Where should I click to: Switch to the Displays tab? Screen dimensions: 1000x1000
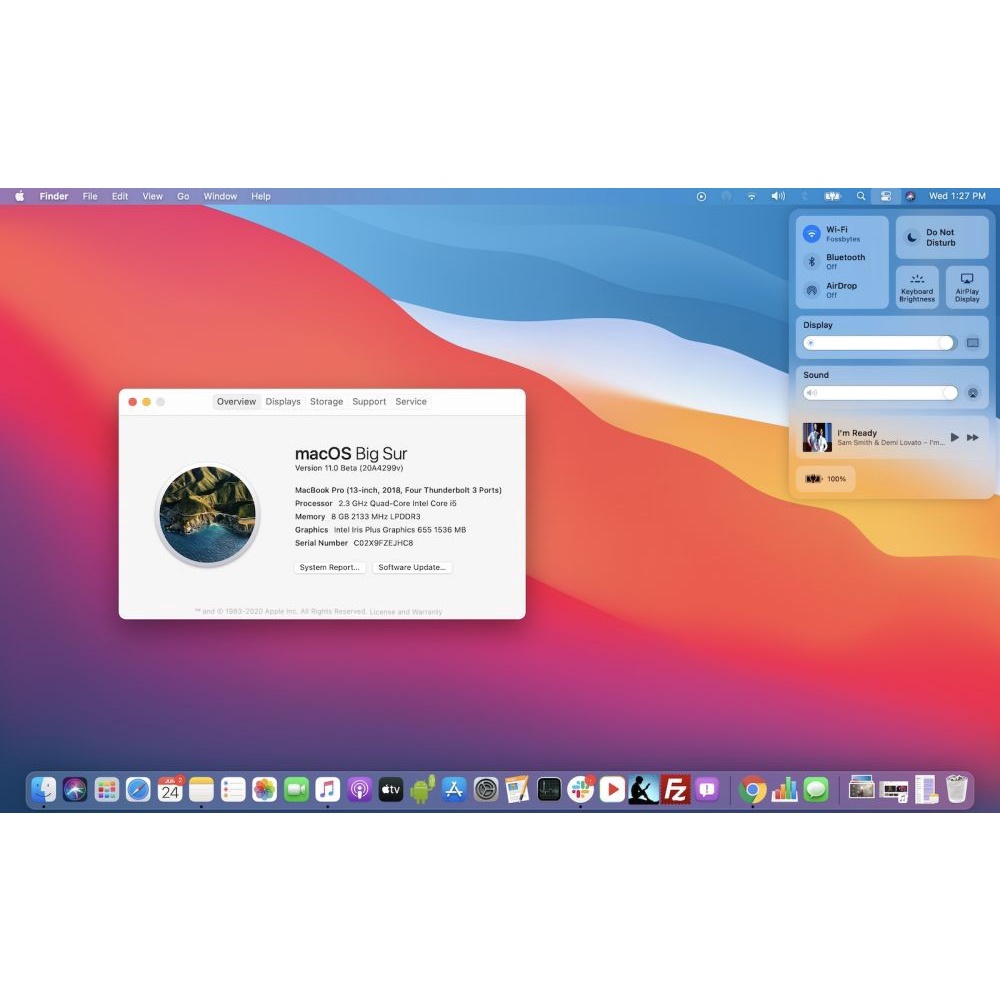point(283,402)
